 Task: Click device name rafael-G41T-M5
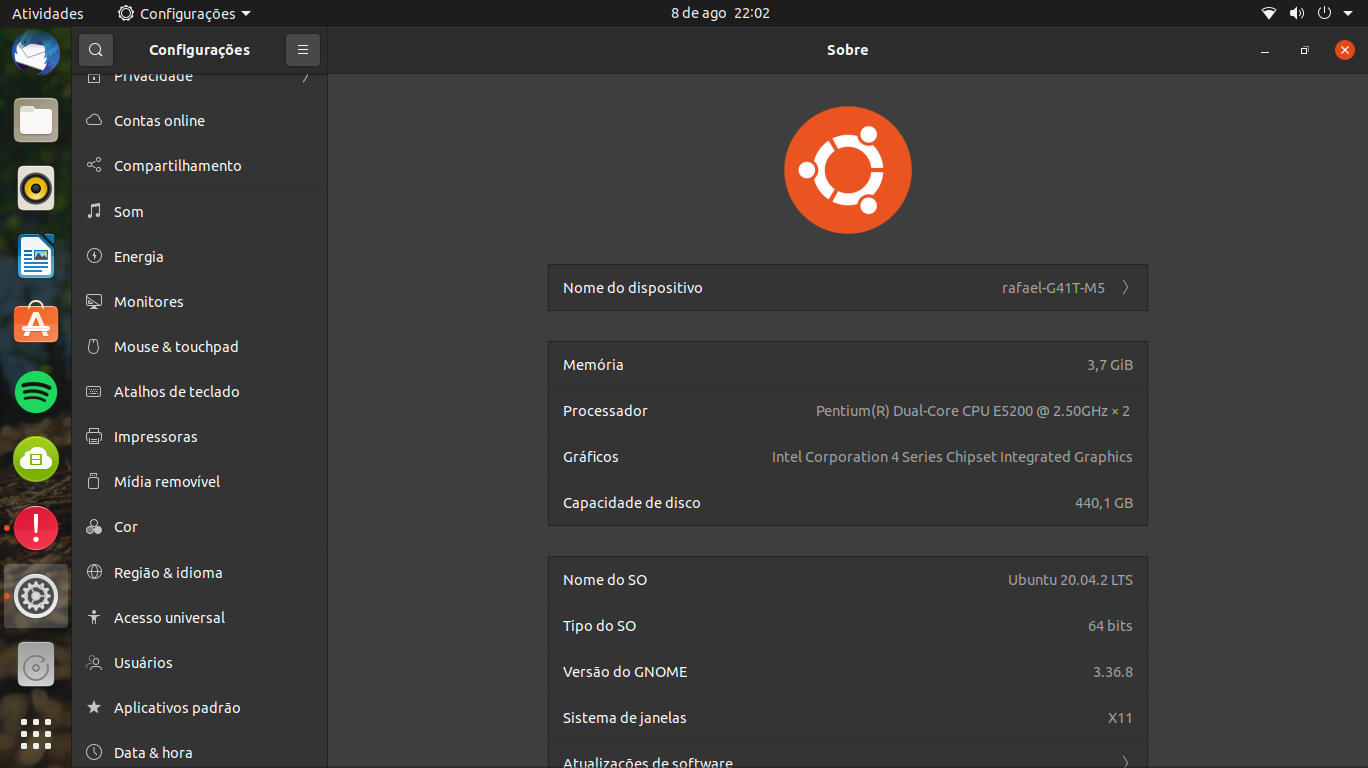[x=1053, y=288]
